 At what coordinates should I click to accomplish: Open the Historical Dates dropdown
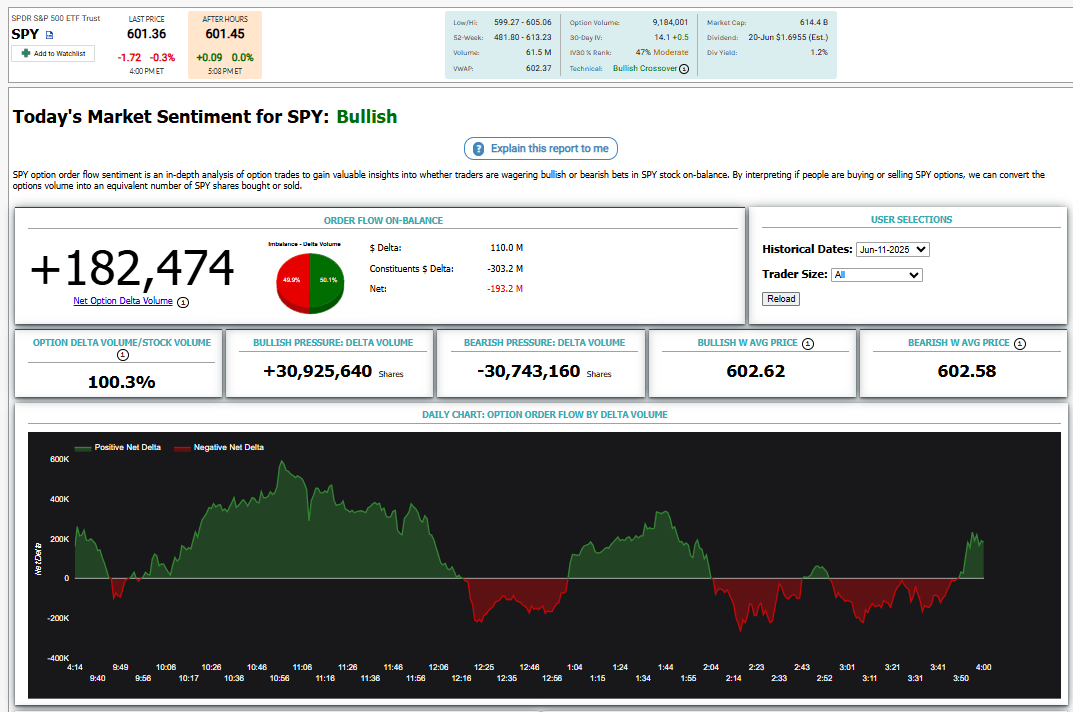pos(892,250)
